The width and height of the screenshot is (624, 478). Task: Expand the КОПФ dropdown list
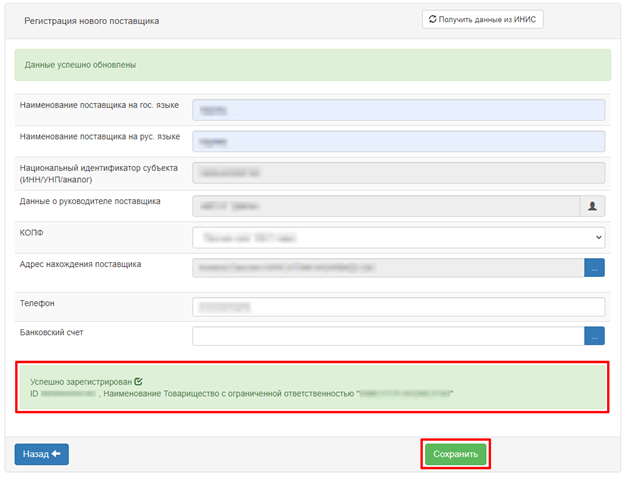[399, 238]
